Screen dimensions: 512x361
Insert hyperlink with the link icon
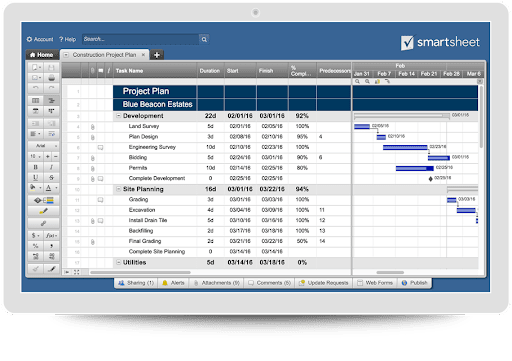tap(43, 223)
